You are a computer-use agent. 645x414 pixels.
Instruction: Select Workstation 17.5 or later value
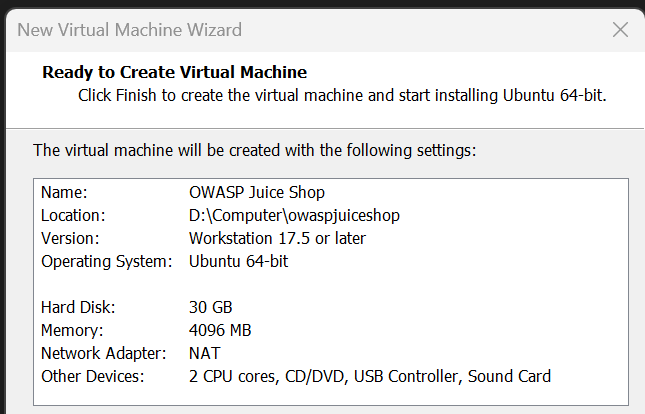pyautogui.click(x=277, y=238)
